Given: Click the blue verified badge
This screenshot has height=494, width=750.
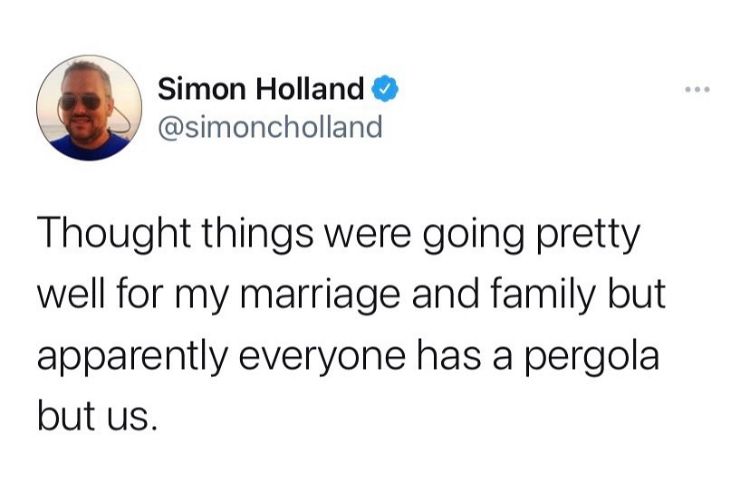Looking at the screenshot, I should click(385, 91).
